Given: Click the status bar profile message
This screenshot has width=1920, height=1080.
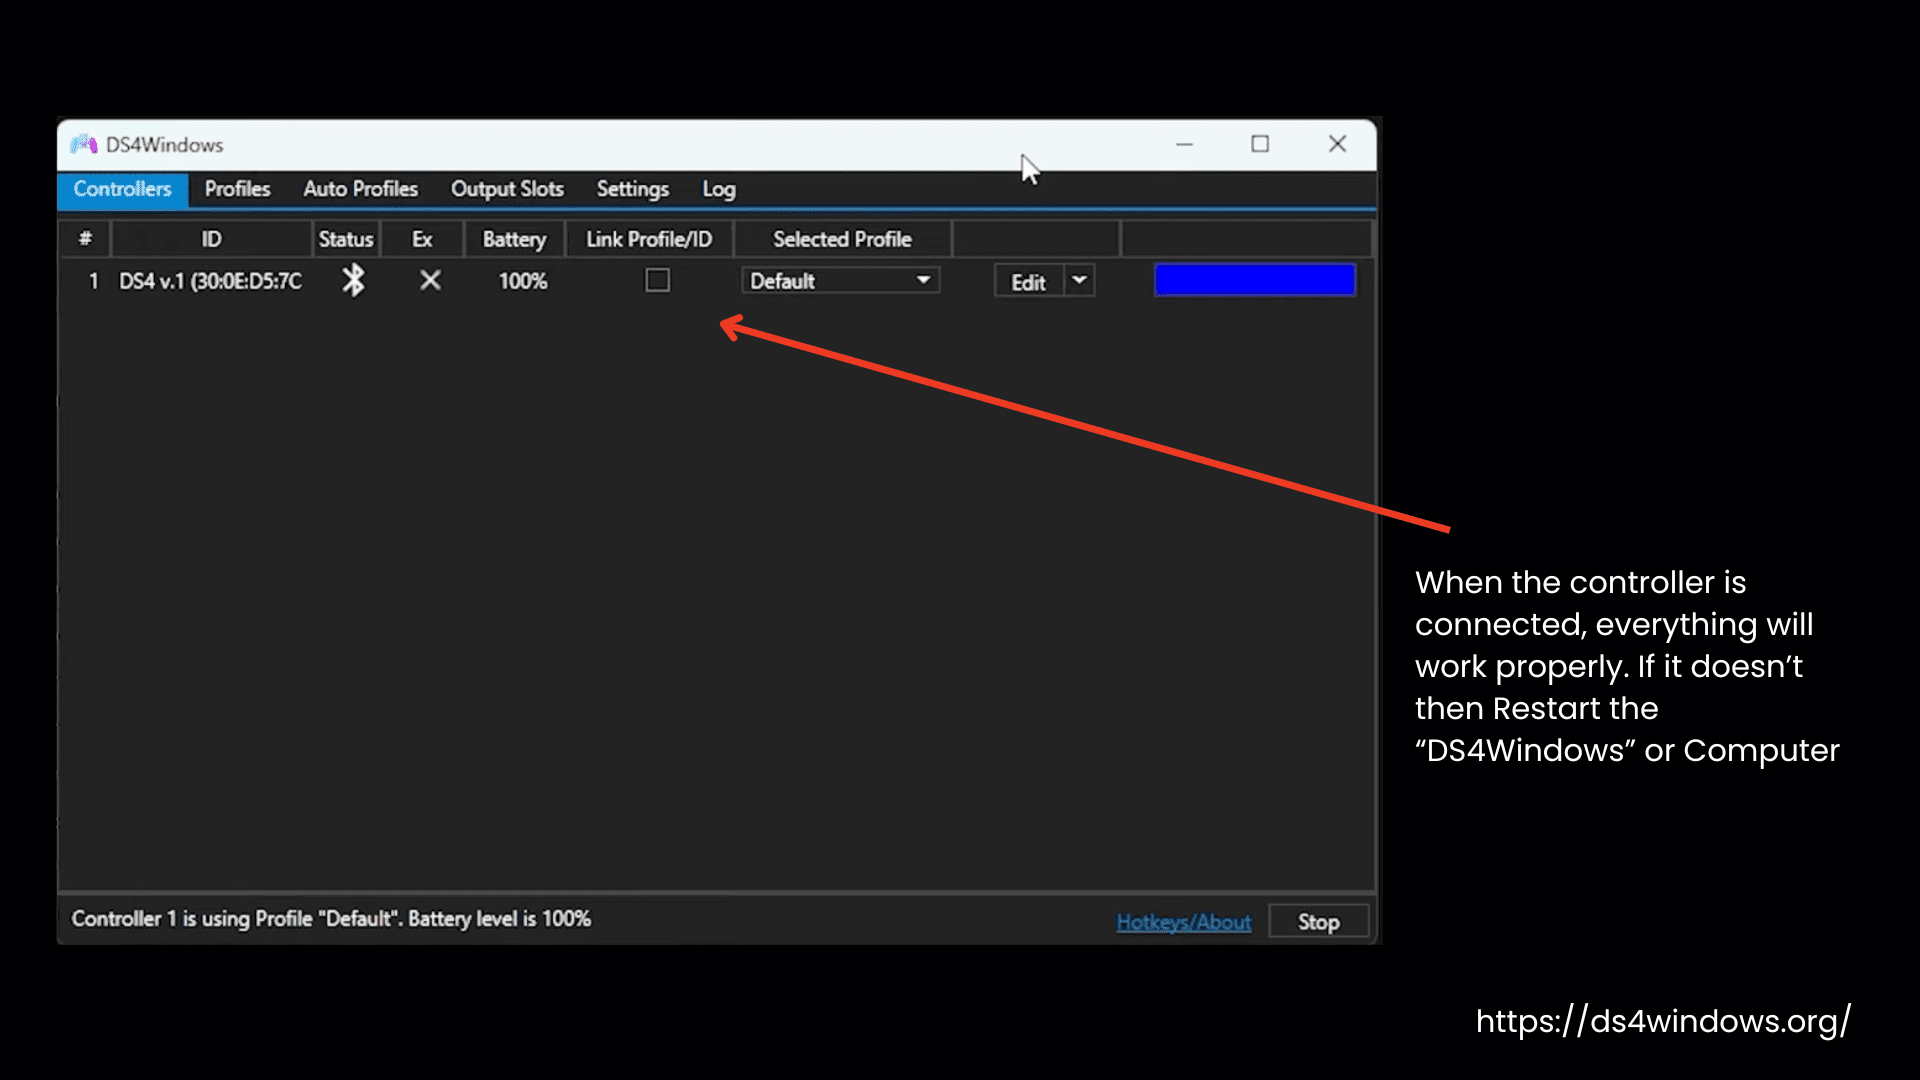Looking at the screenshot, I should [331, 918].
